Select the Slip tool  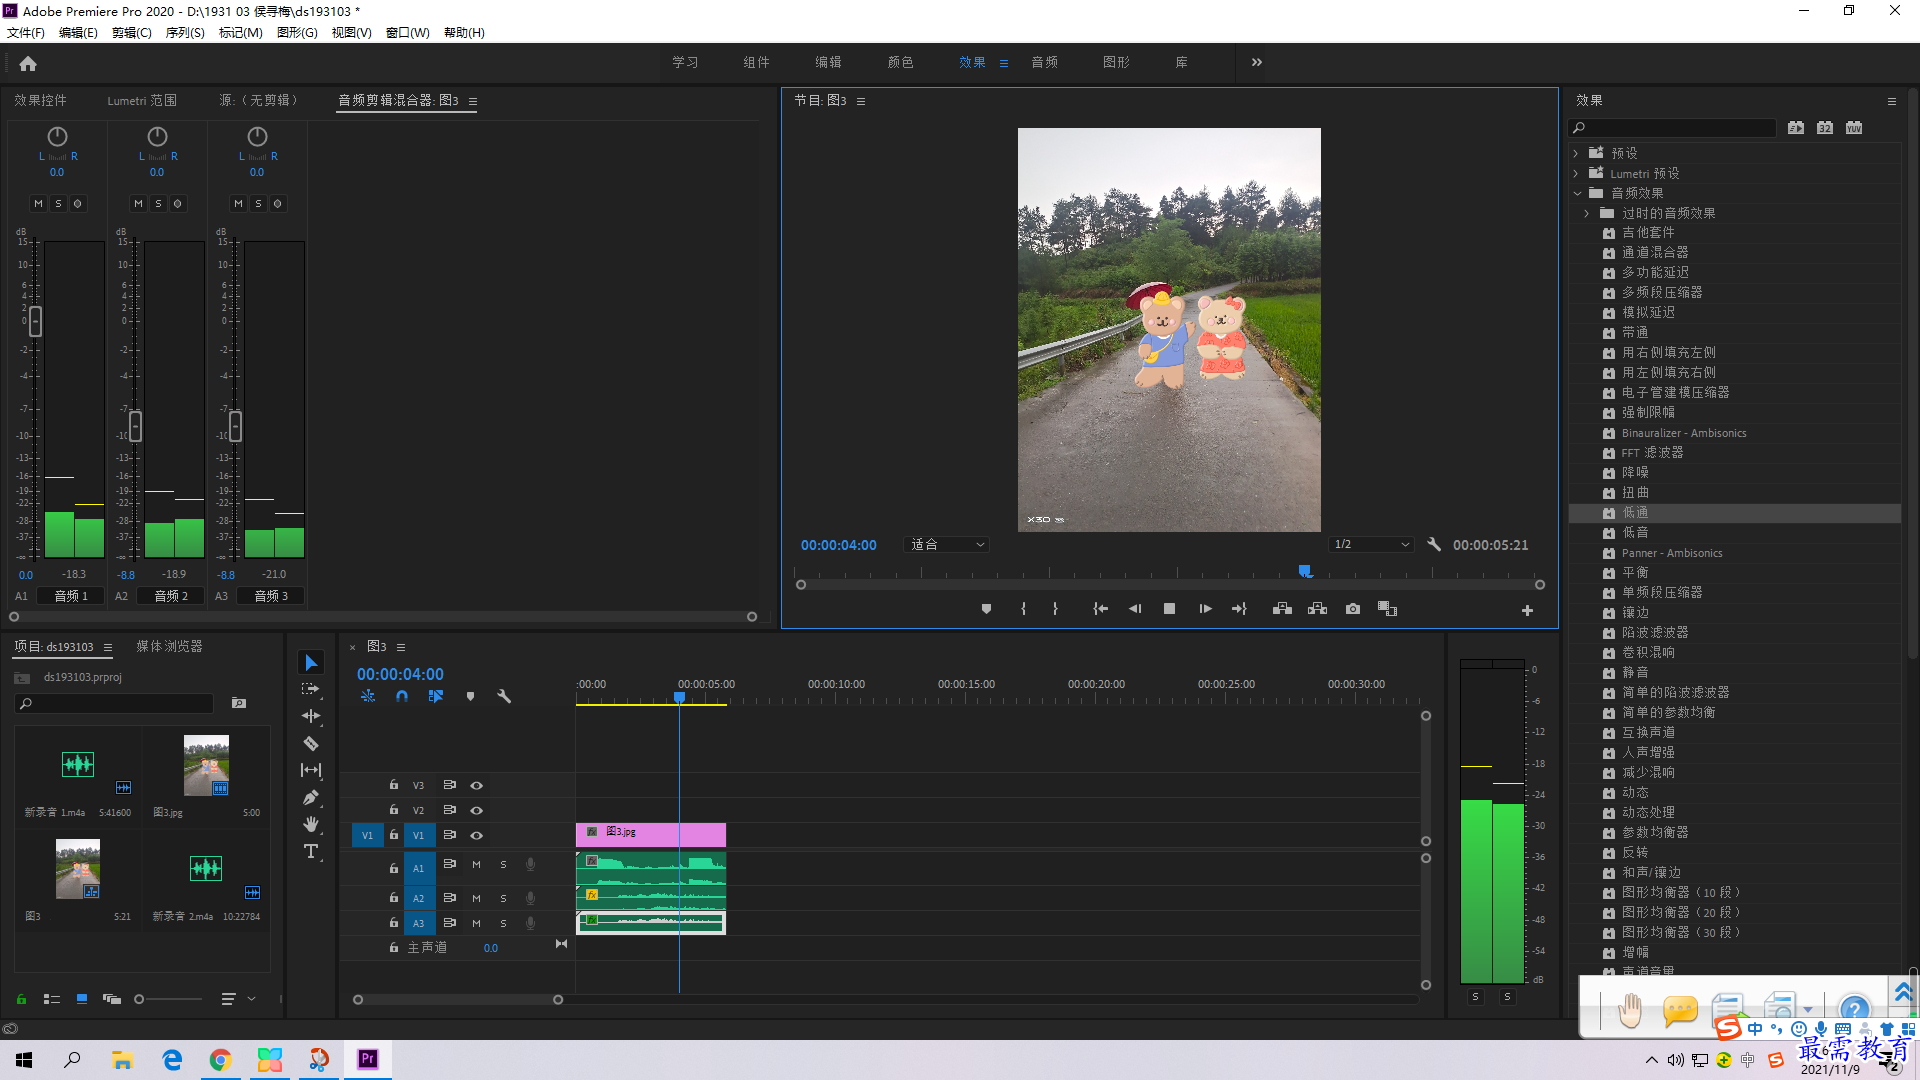[x=311, y=770]
